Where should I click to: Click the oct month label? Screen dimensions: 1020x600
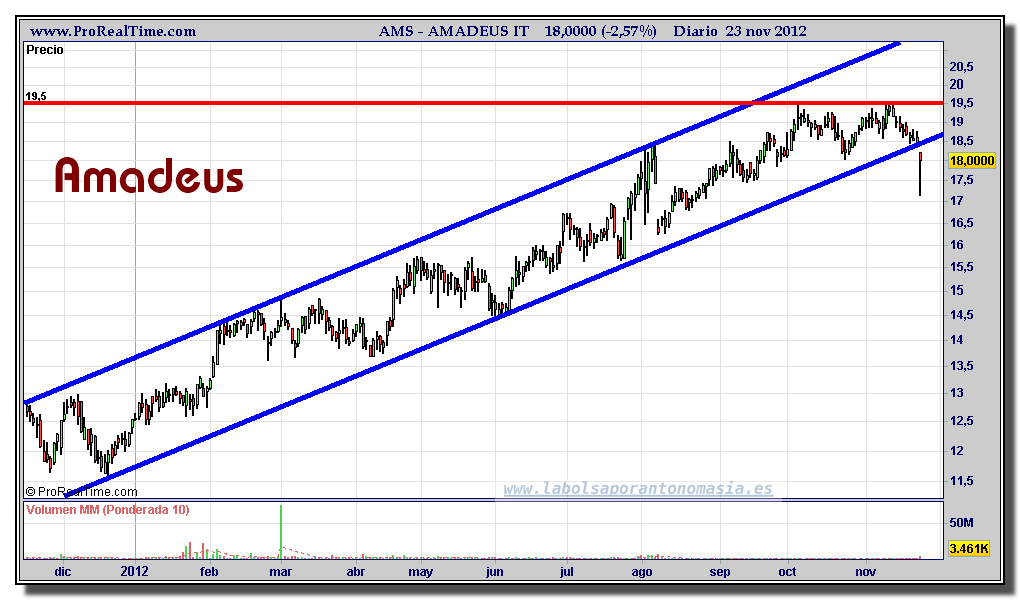pos(787,572)
